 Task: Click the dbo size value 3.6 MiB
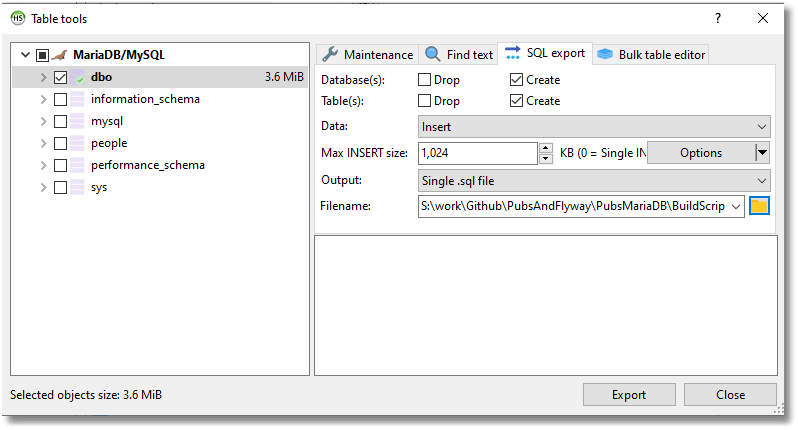(x=284, y=77)
